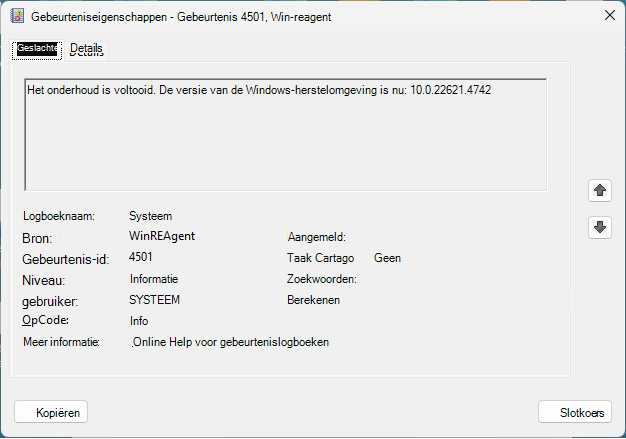The image size is (626, 439).
Task: Click the event log icon in title bar
Action: click(x=17, y=16)
